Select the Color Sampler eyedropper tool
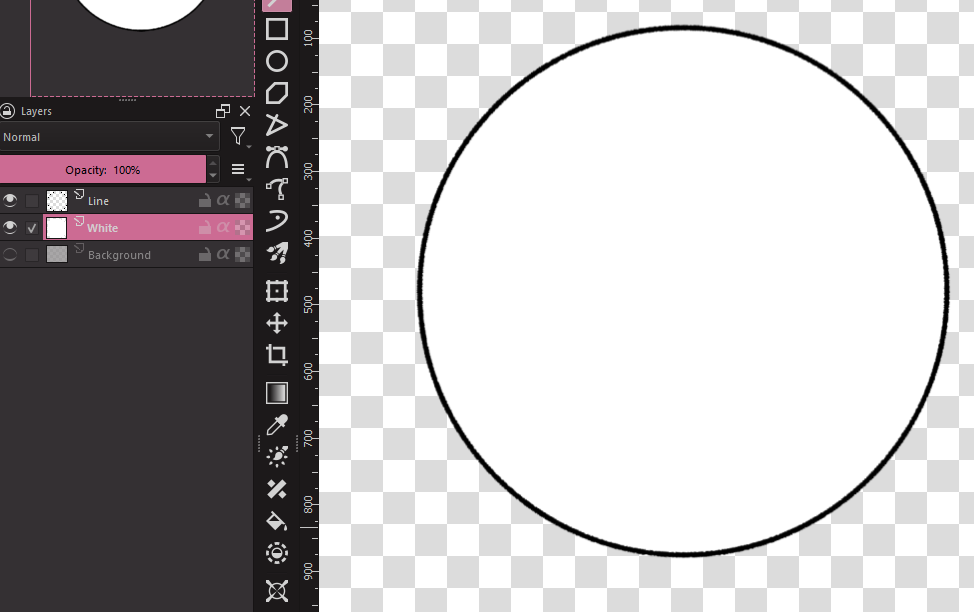Viewport: 974px width, 612px height. click(277, 425)
